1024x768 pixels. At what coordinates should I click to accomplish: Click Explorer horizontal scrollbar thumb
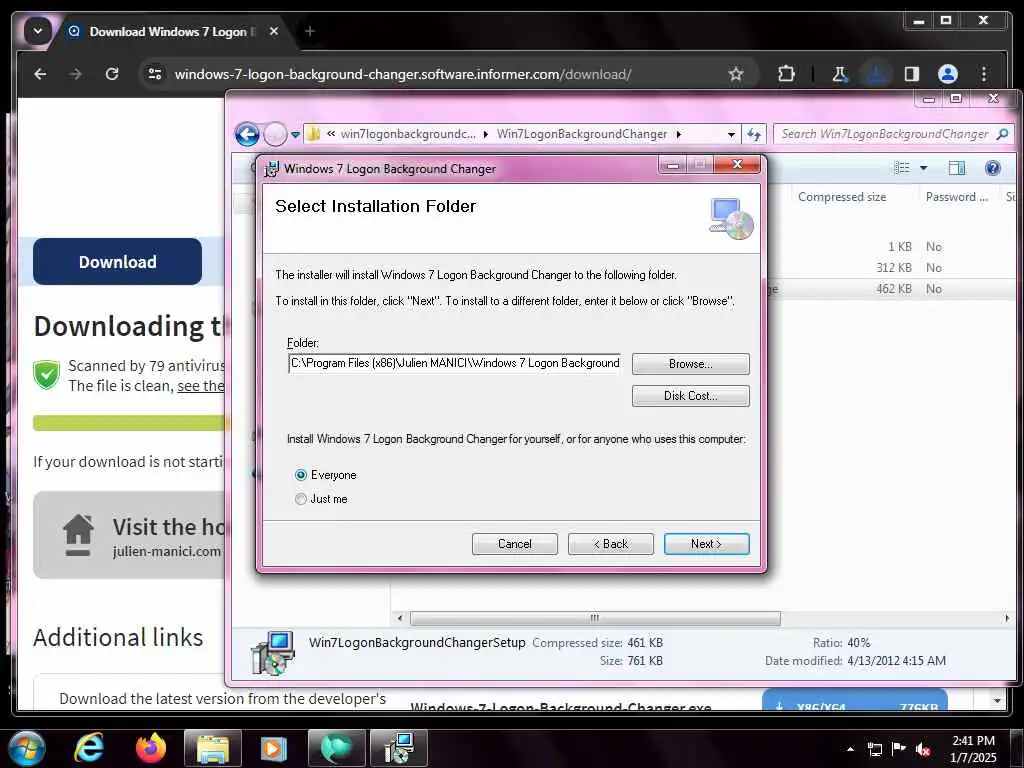(x=594, y=618)
